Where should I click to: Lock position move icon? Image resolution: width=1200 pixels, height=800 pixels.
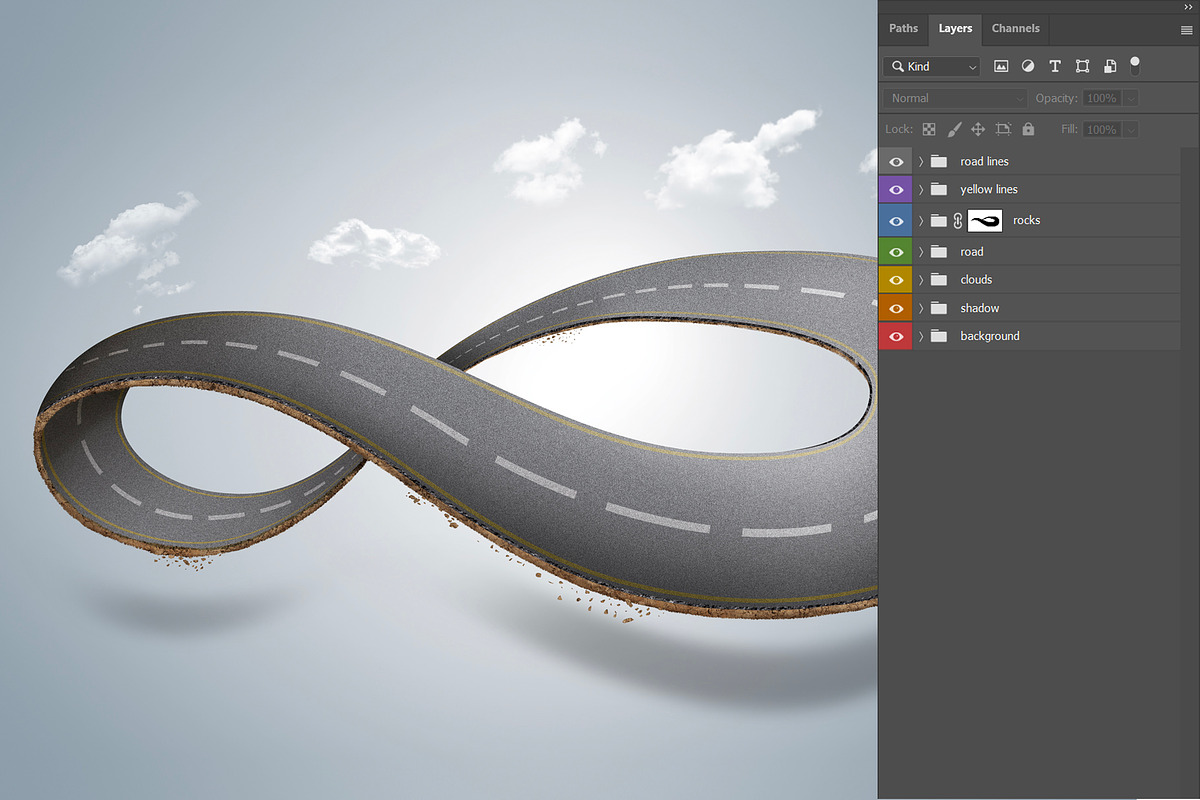(978, 129)
